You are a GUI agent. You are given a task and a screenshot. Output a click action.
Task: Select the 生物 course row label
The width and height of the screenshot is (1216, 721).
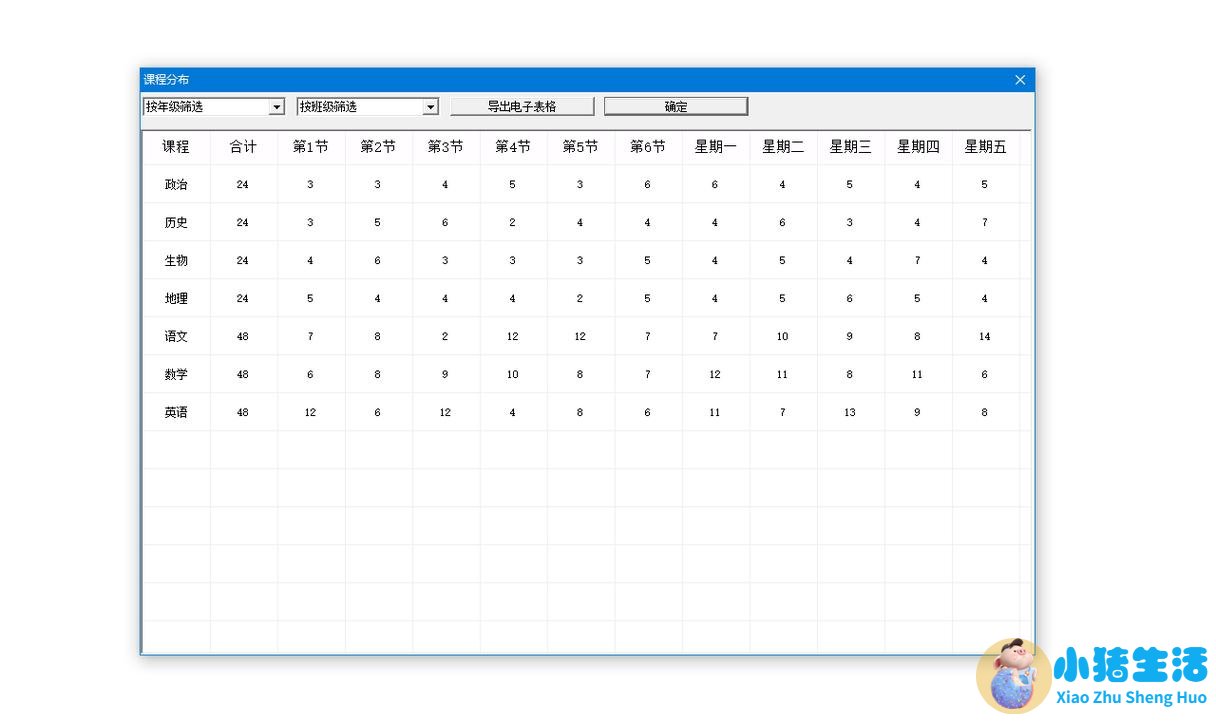click(x=176, y=261)
